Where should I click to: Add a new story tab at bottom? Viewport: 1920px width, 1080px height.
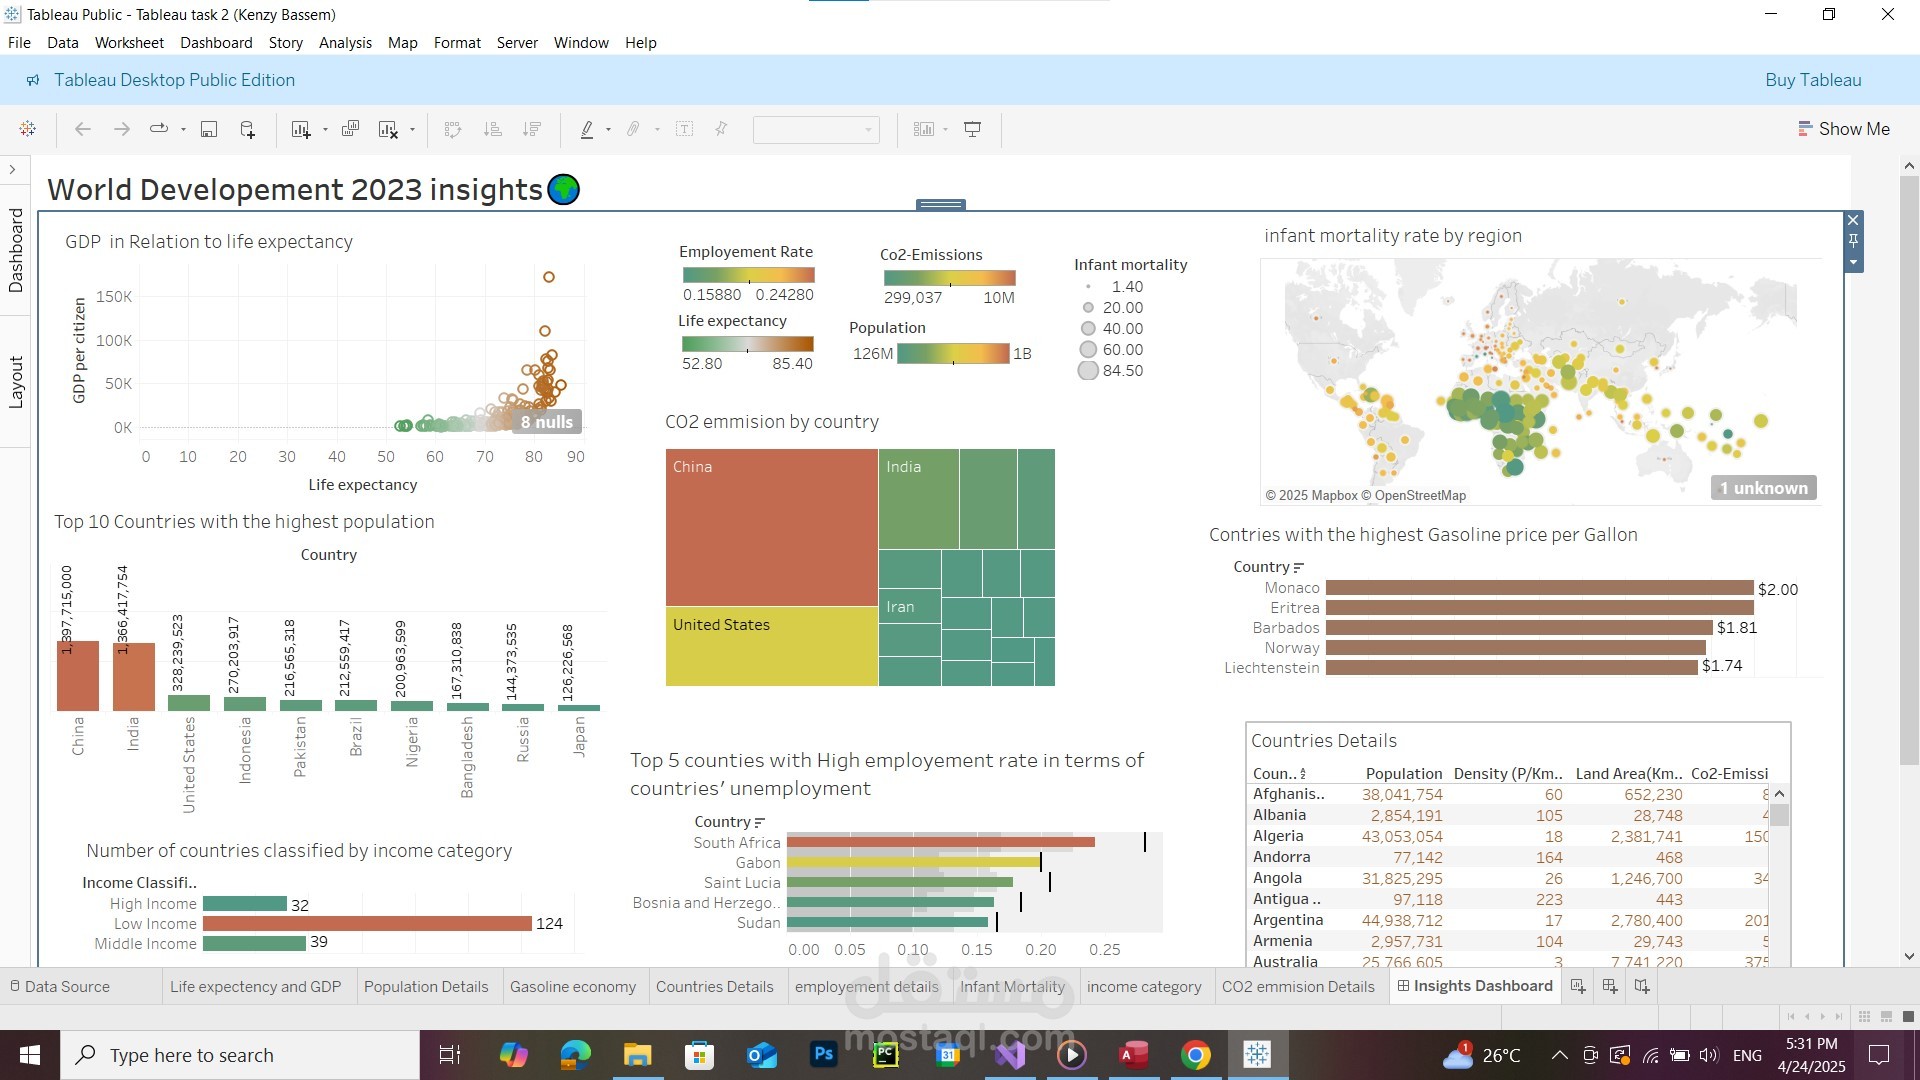[x=1642, y=986]
